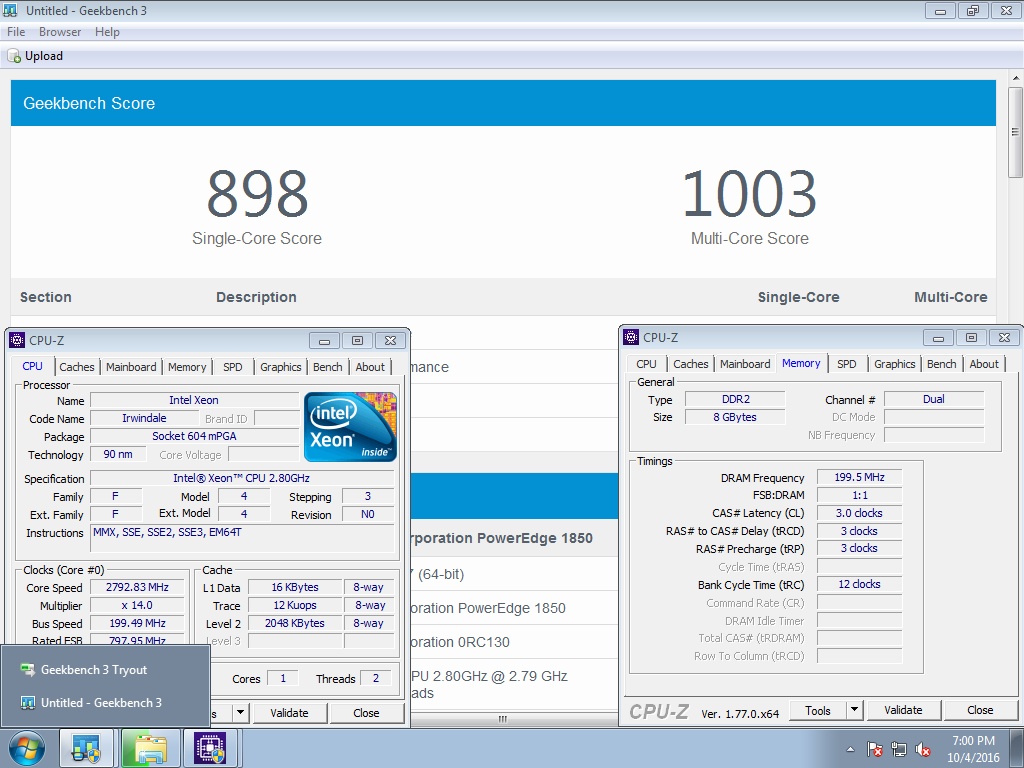The image size is (1024, 768).
Task: Click the Upload toolbar button
Action: [x=35, y=56]
